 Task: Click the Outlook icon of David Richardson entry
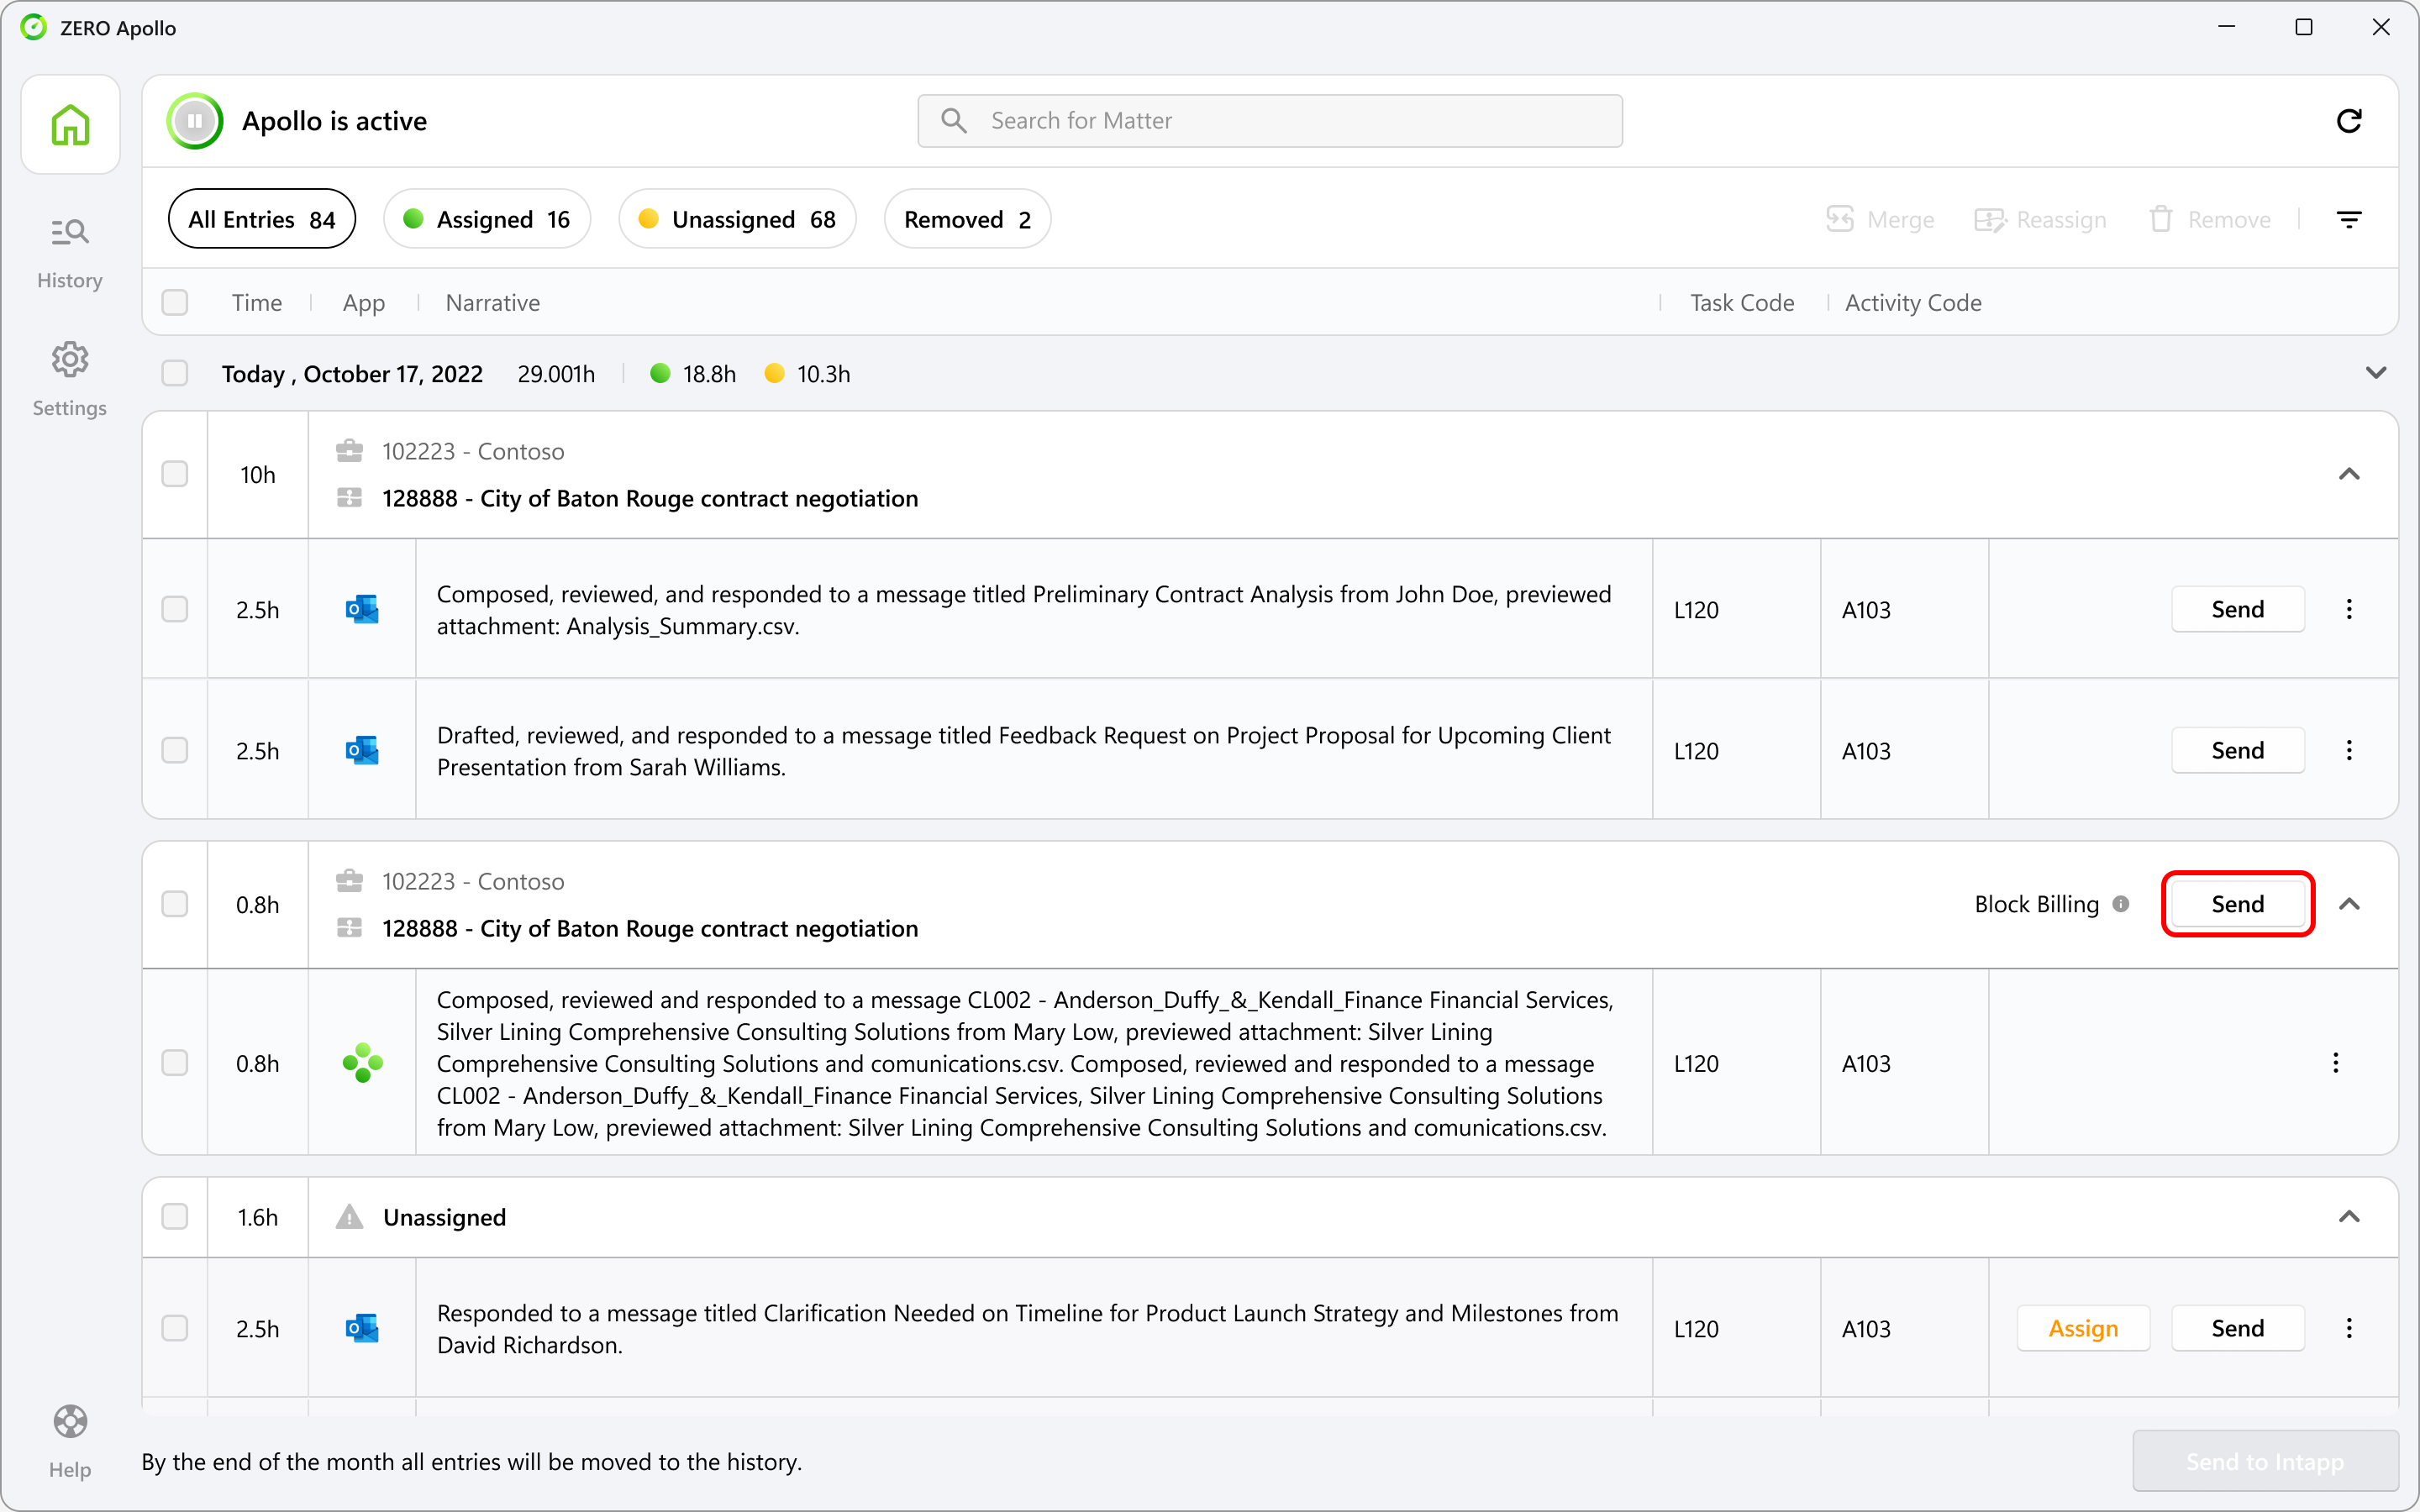[x=361, y=1328]
